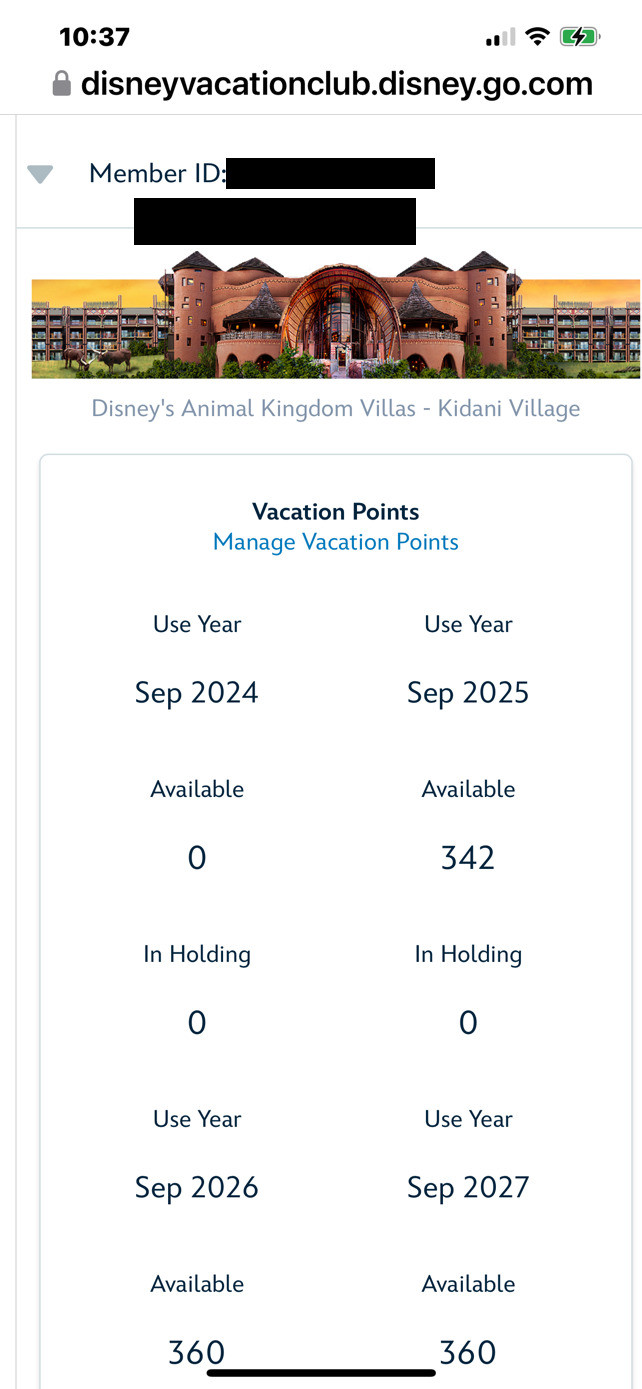Collapse the Member ID disclosure triangle
This screenshot has height=1389, width=642.
40,175
